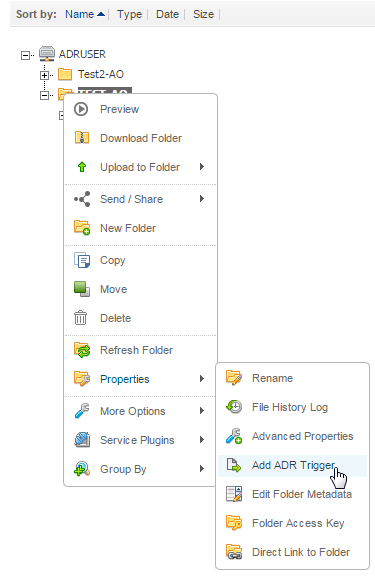
Task: Sort files by Date
Action: 167,14
